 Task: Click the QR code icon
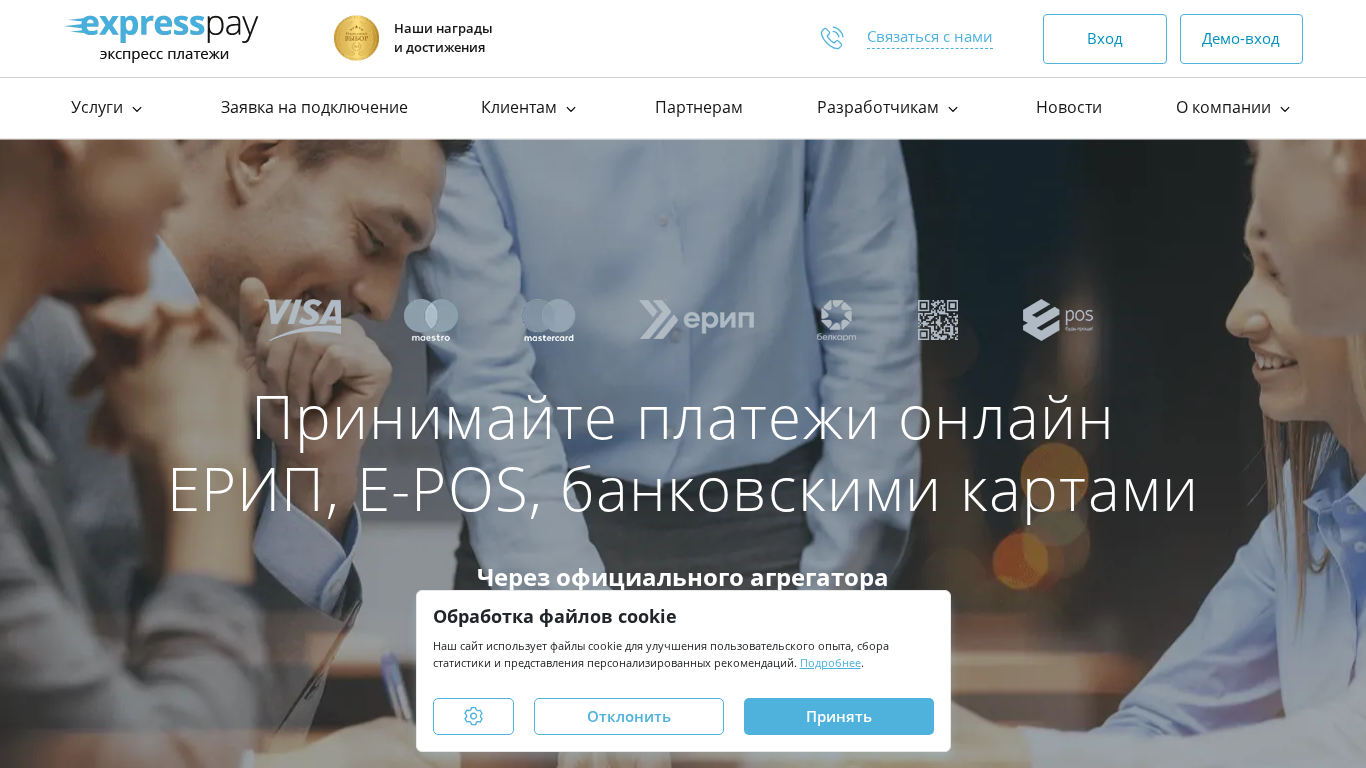pos(938,320)
